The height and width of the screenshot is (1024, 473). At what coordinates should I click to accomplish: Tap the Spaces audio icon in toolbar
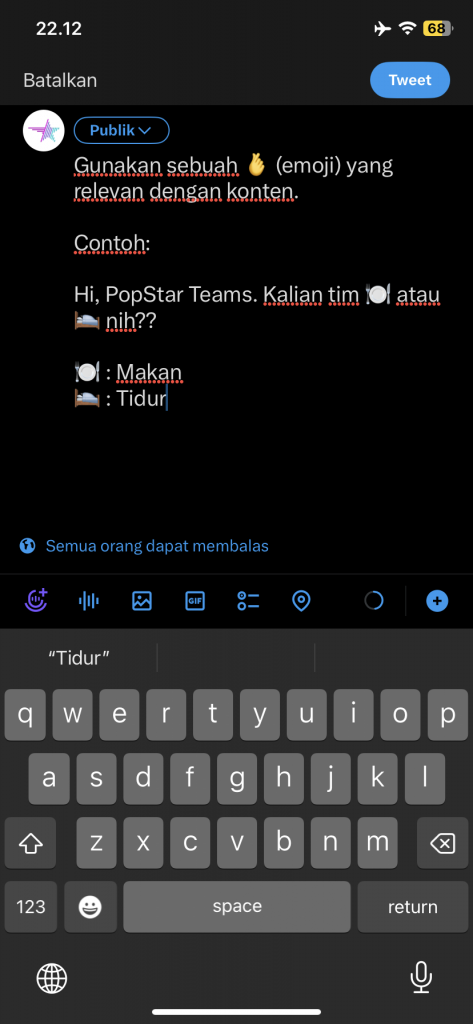(37, 600)
